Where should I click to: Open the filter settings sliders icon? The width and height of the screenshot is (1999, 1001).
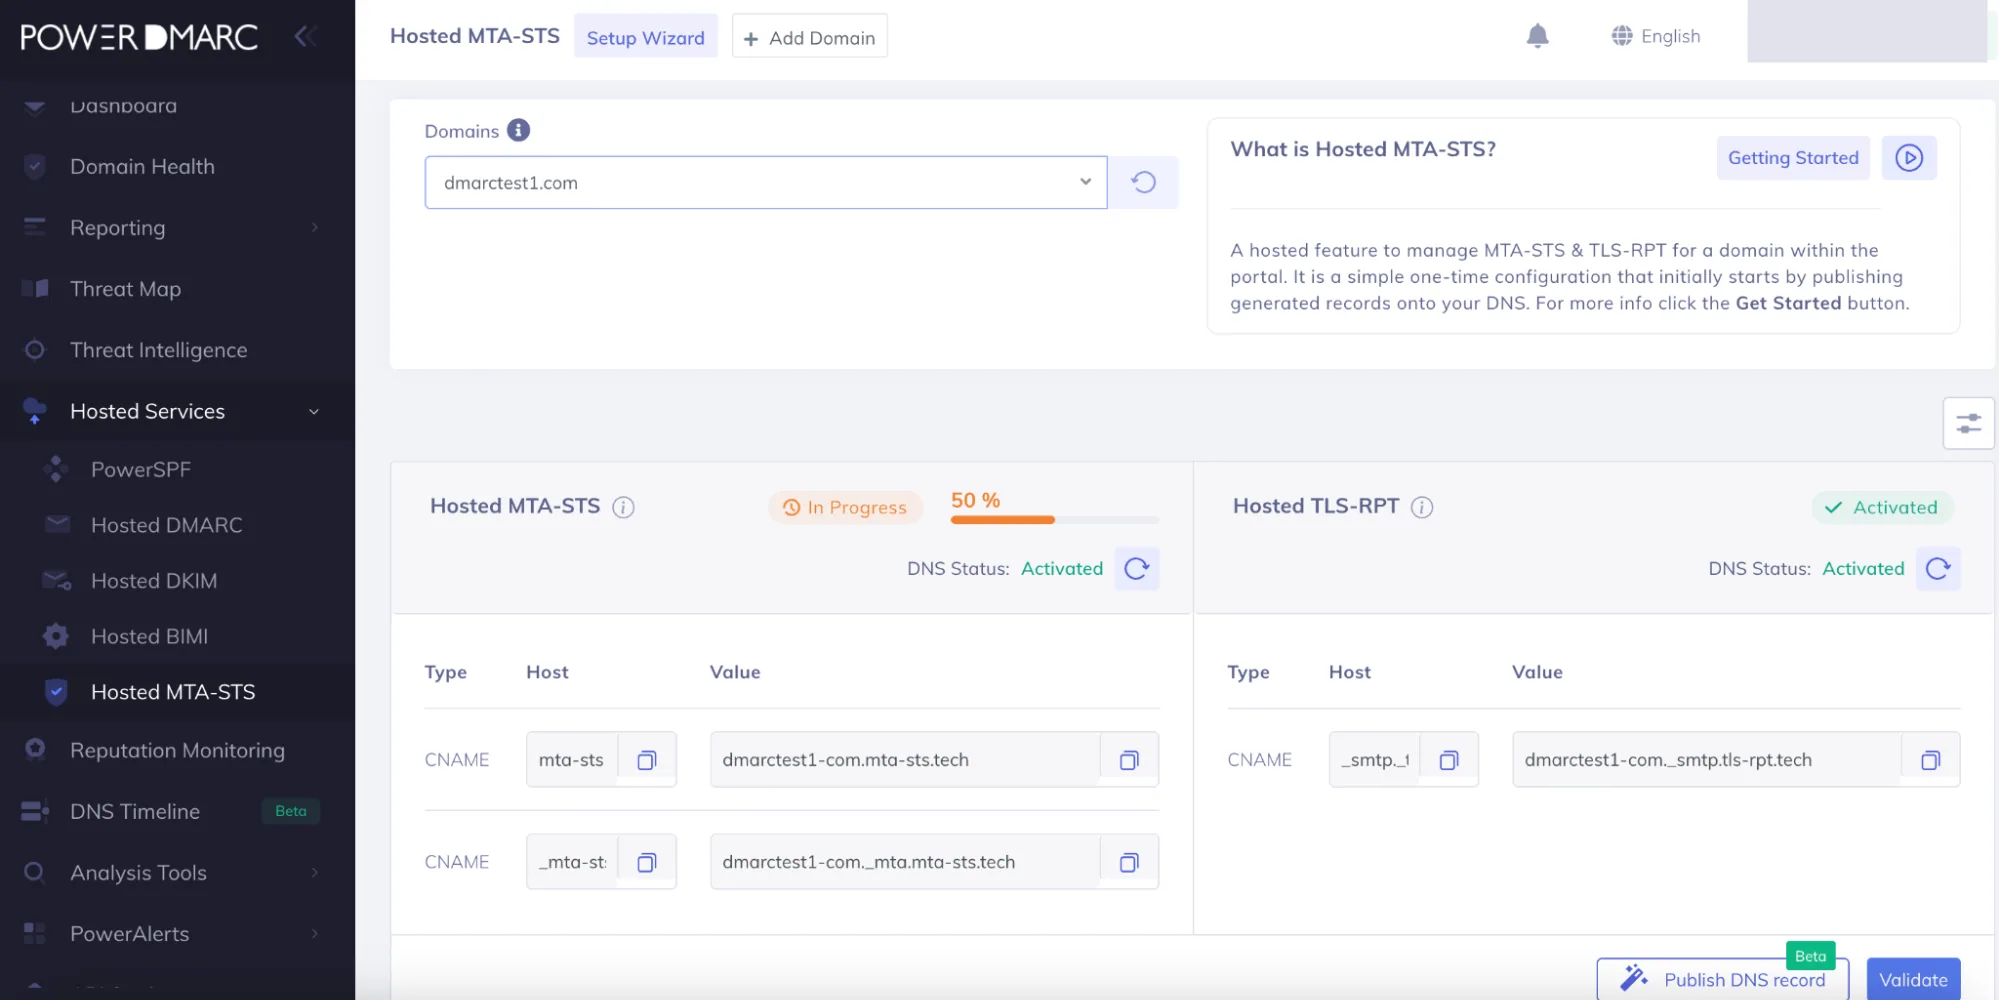point(1968,424)
